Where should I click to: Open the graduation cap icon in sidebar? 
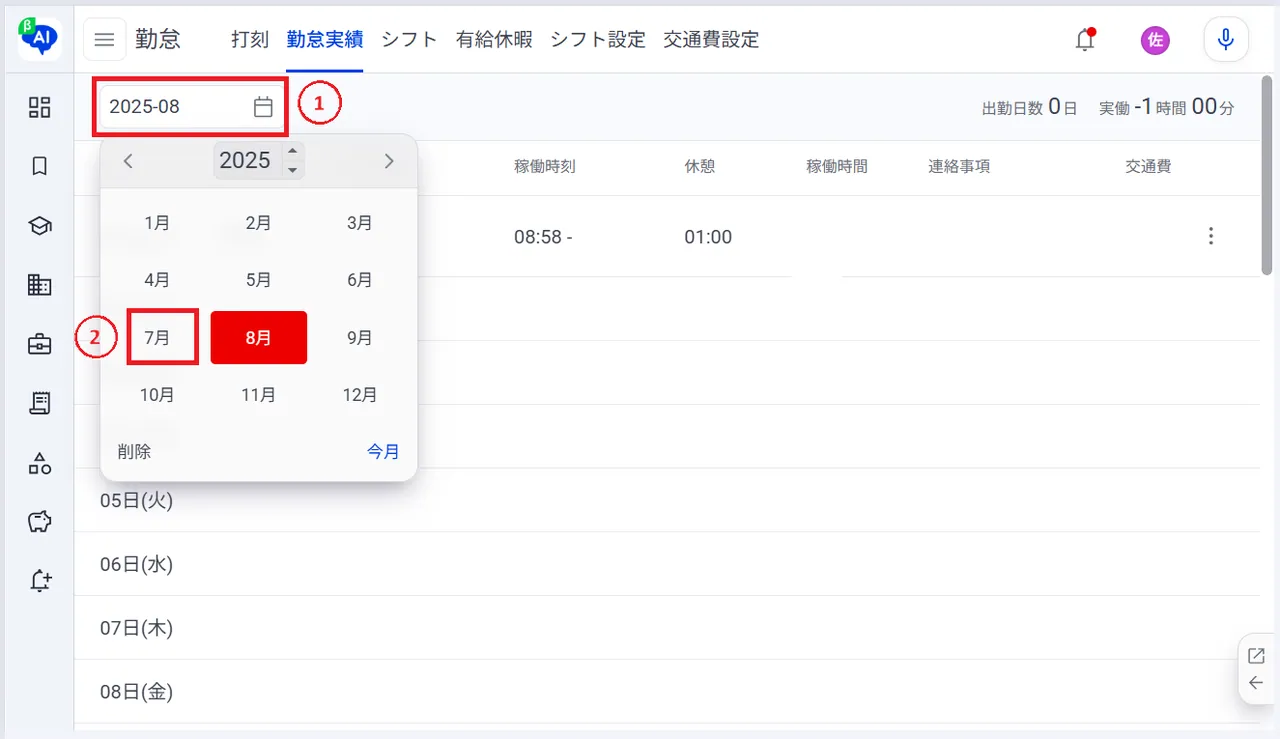(39, 226)
